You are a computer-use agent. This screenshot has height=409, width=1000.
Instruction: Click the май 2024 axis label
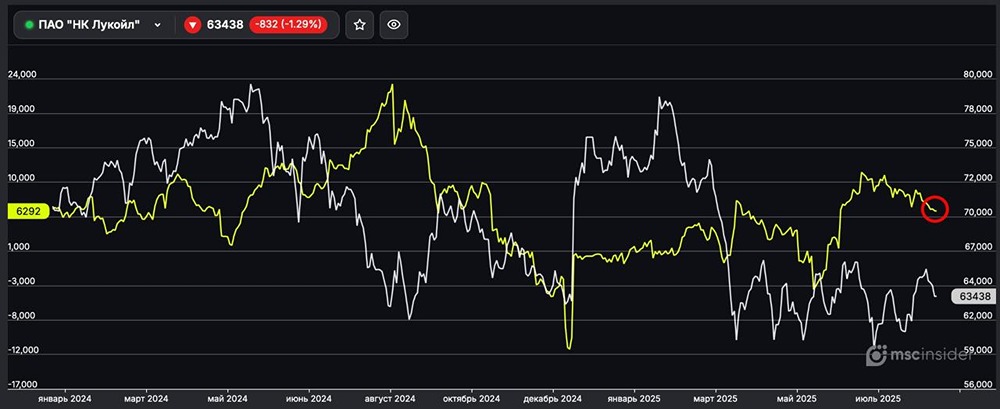tap(228, 398)
